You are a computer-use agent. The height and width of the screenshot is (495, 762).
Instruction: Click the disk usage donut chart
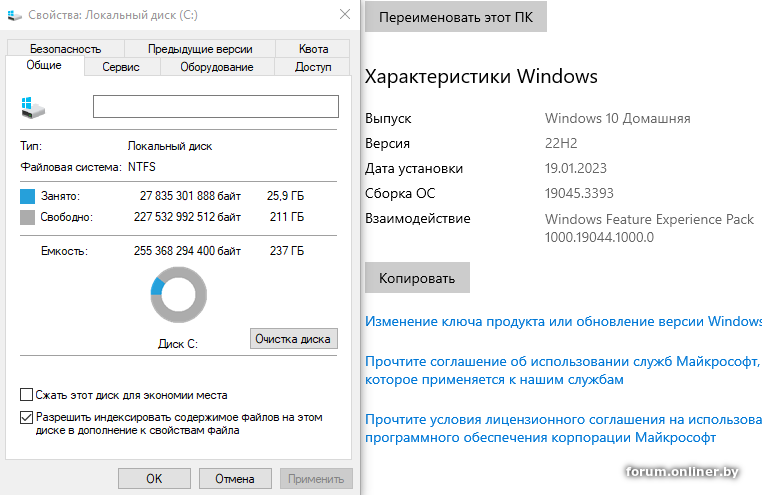[178, 295]
